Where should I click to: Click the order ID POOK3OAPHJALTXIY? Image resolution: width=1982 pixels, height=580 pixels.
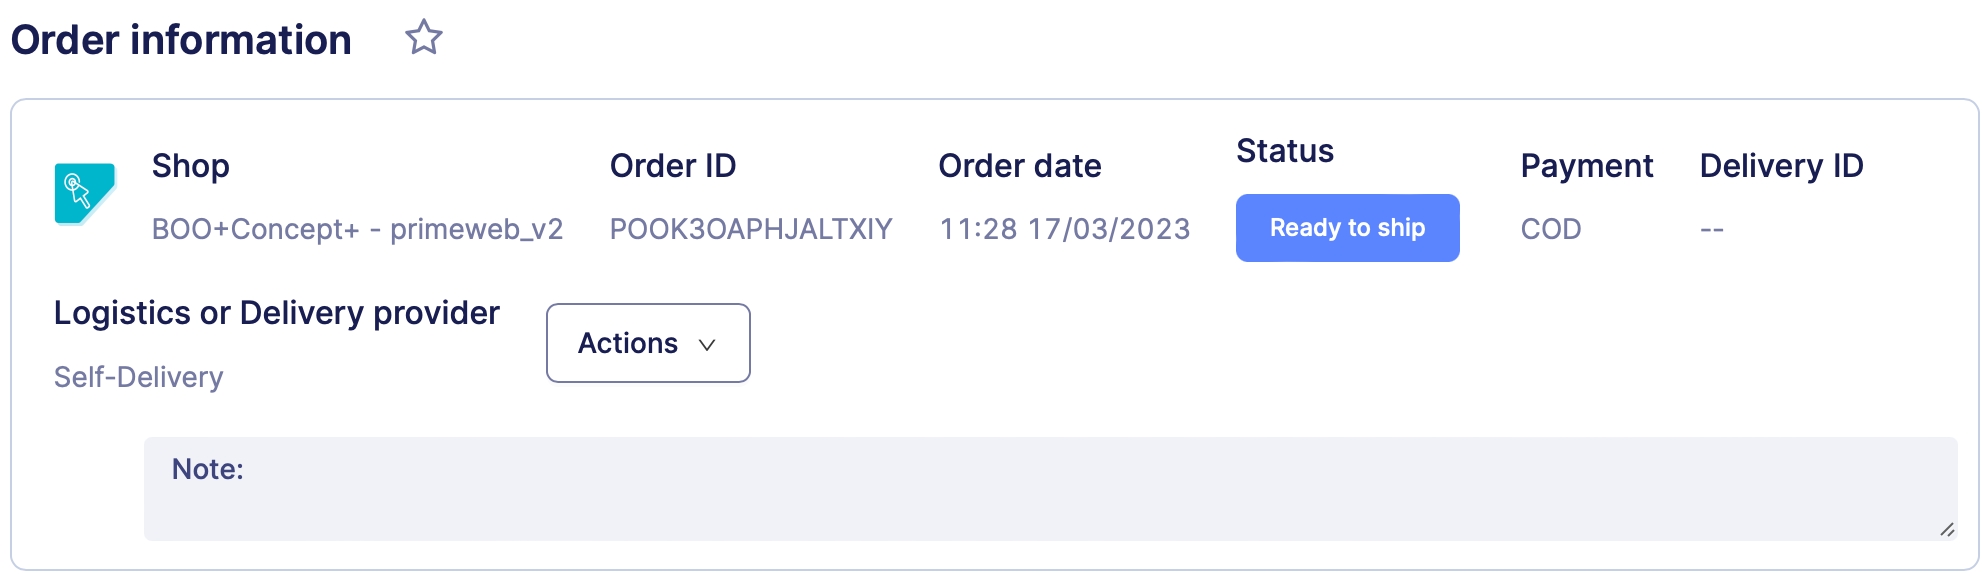750,229
